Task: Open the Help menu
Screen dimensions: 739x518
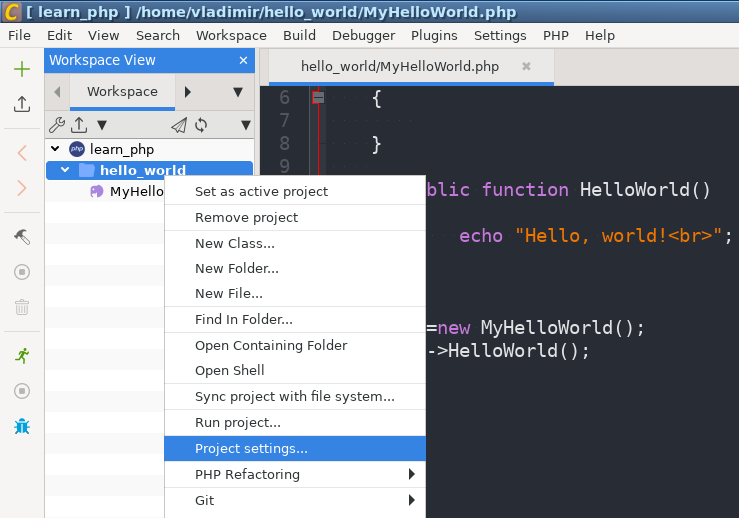Action: tap(600, 35)
